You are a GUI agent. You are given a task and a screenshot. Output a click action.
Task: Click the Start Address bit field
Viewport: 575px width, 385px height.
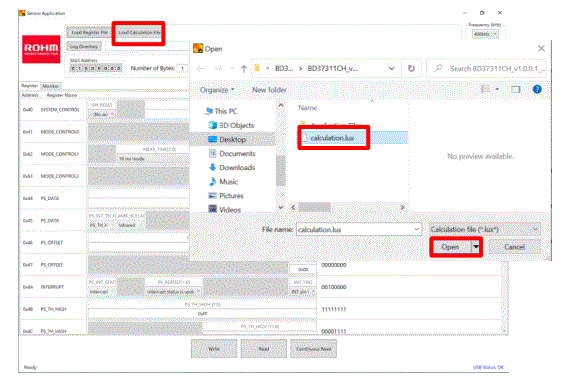click(x=96, y=68)
